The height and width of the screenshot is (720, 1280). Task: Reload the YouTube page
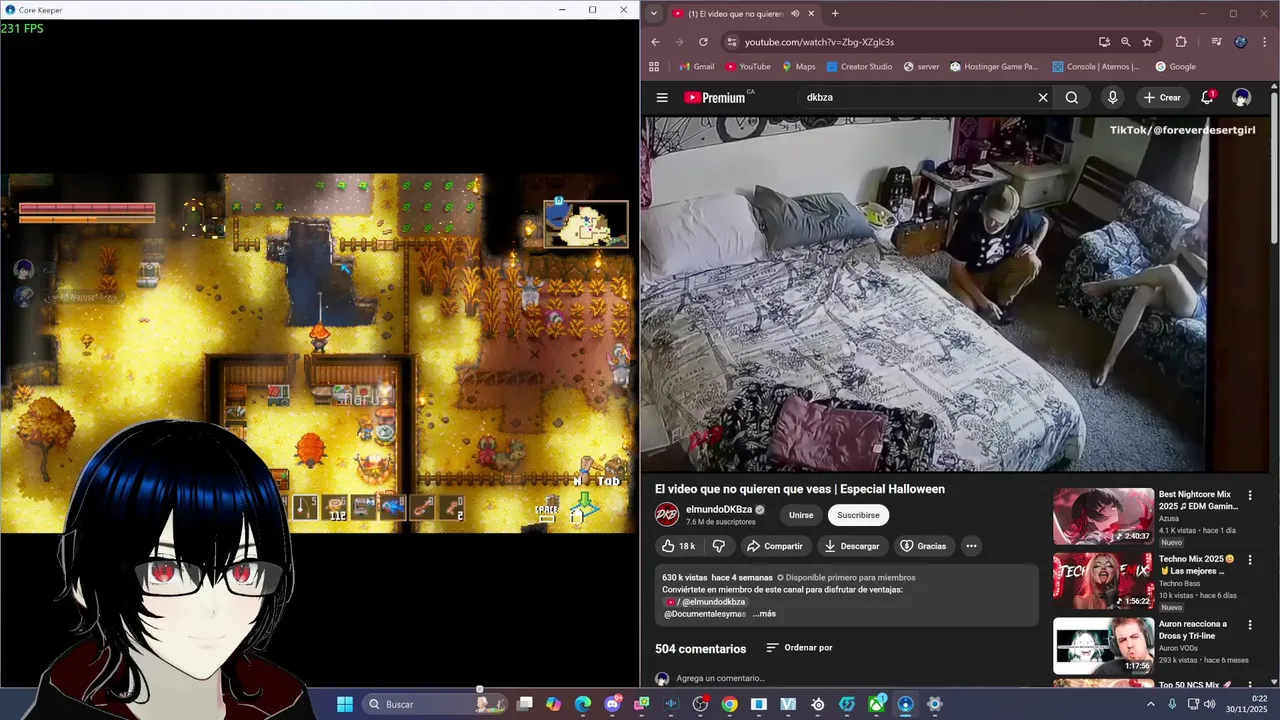703,42
